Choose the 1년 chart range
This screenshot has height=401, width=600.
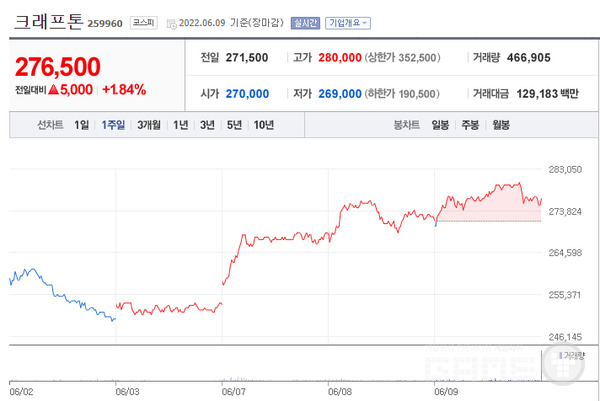tap(180, 125)
